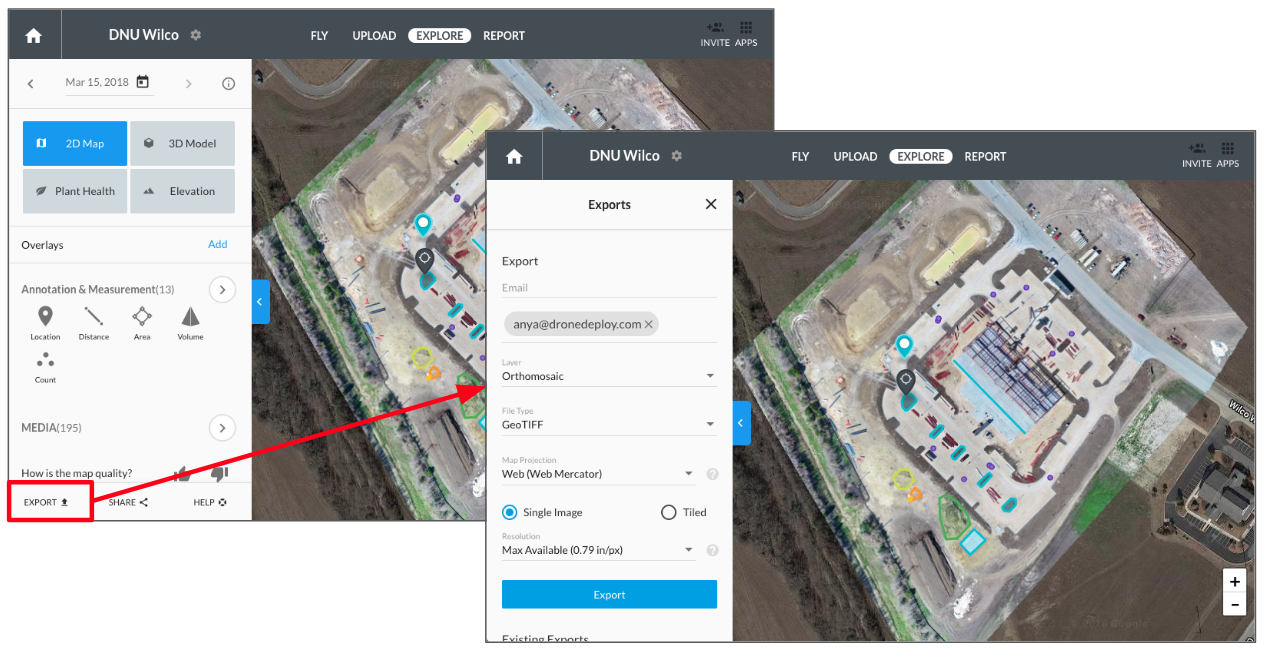This screenshot has height=656, width=1272.
Task: Switch to the Elevation view
Action: point(182,191)
